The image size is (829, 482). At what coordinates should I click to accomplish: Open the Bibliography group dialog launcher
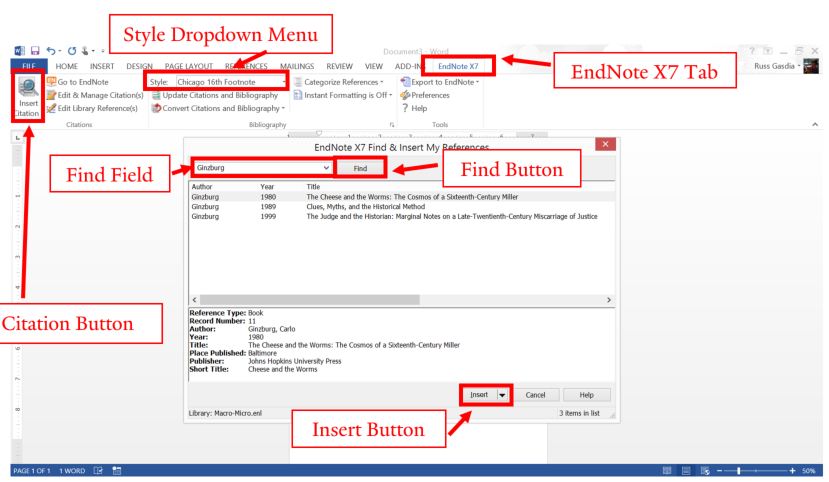[392, 125]
